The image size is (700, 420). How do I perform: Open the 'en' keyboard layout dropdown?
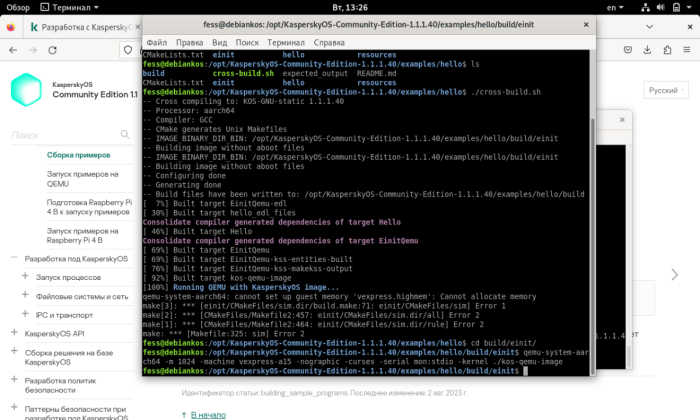pyautogui.click(x=615, y=7)
